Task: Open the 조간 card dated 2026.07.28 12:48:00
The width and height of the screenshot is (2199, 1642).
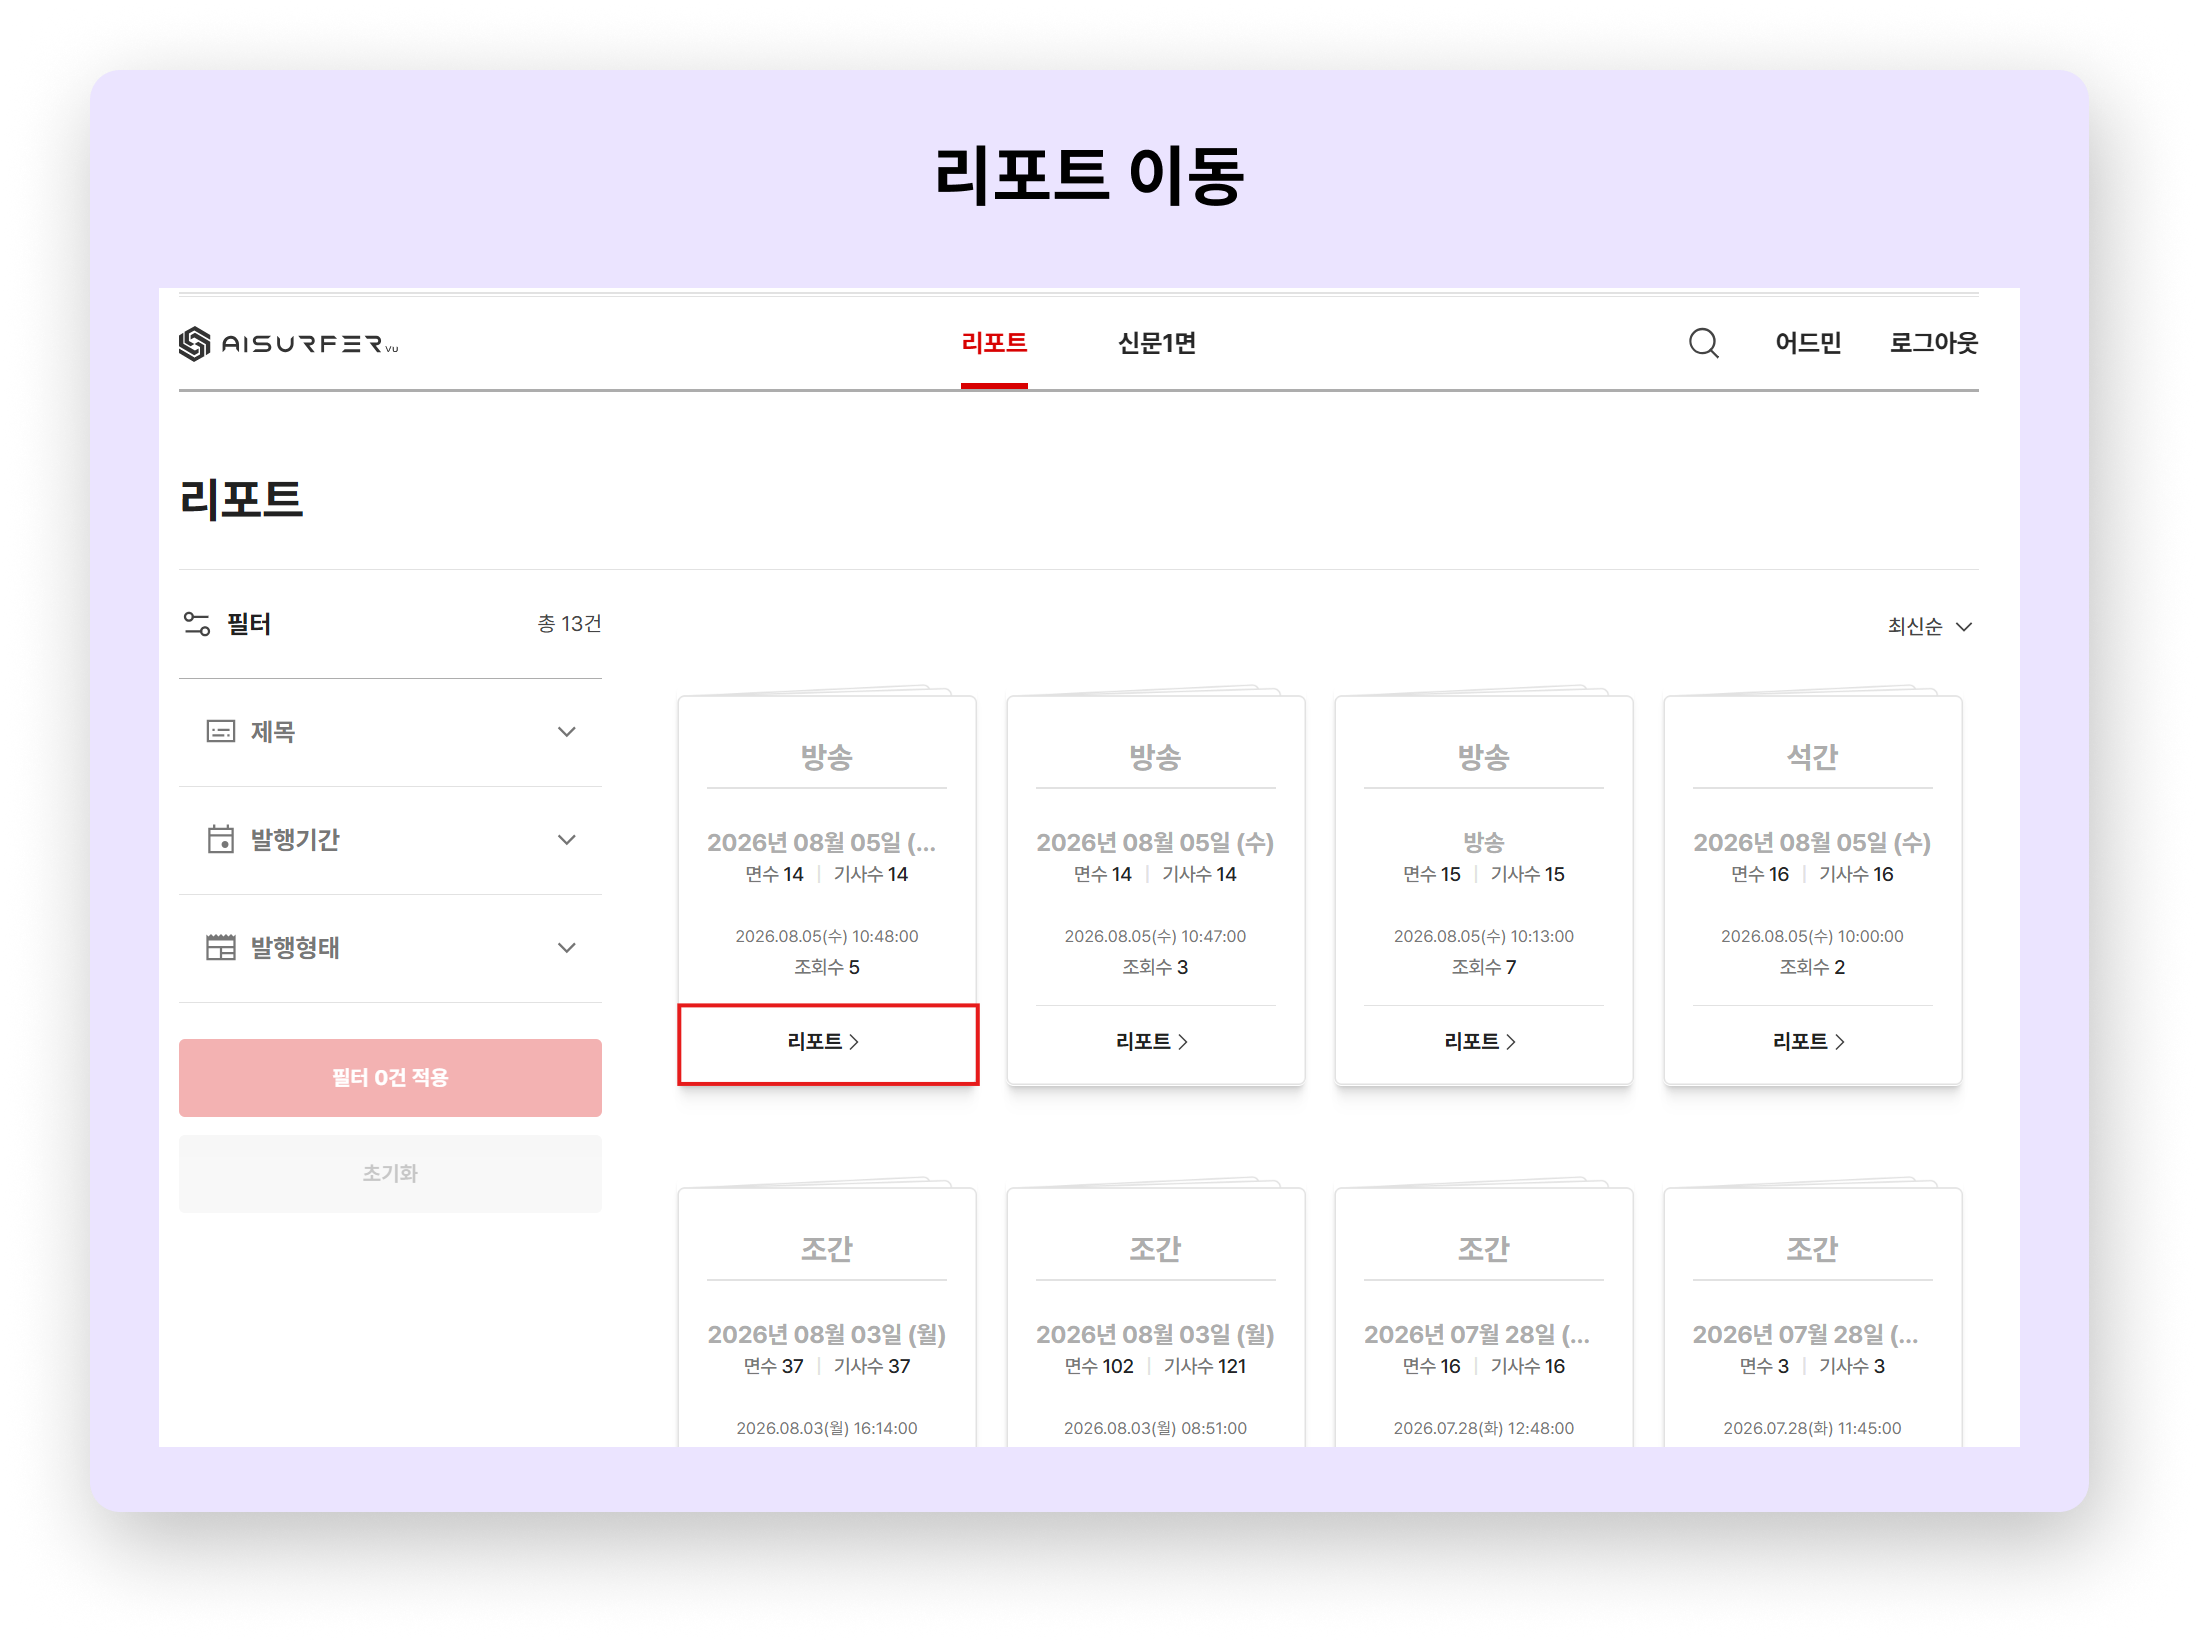Action: pyautogui.click(x=1484, y=1317)
